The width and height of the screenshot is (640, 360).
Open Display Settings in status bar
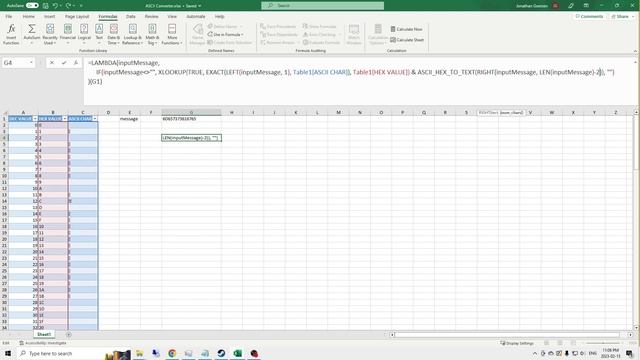(x=517, y=343)
